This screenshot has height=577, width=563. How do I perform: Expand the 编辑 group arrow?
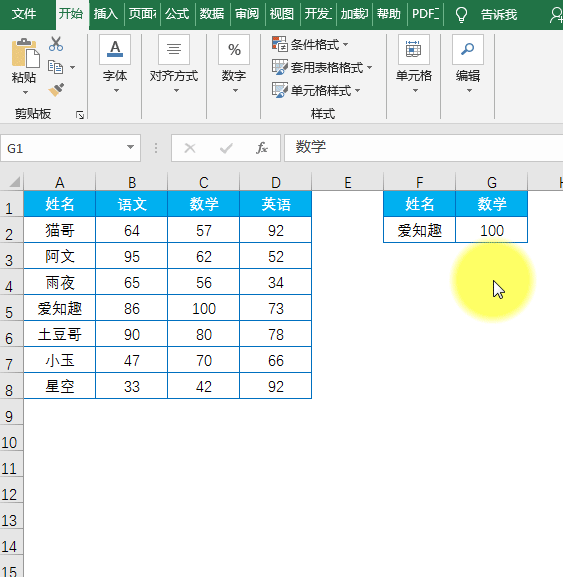click(469, 91)
